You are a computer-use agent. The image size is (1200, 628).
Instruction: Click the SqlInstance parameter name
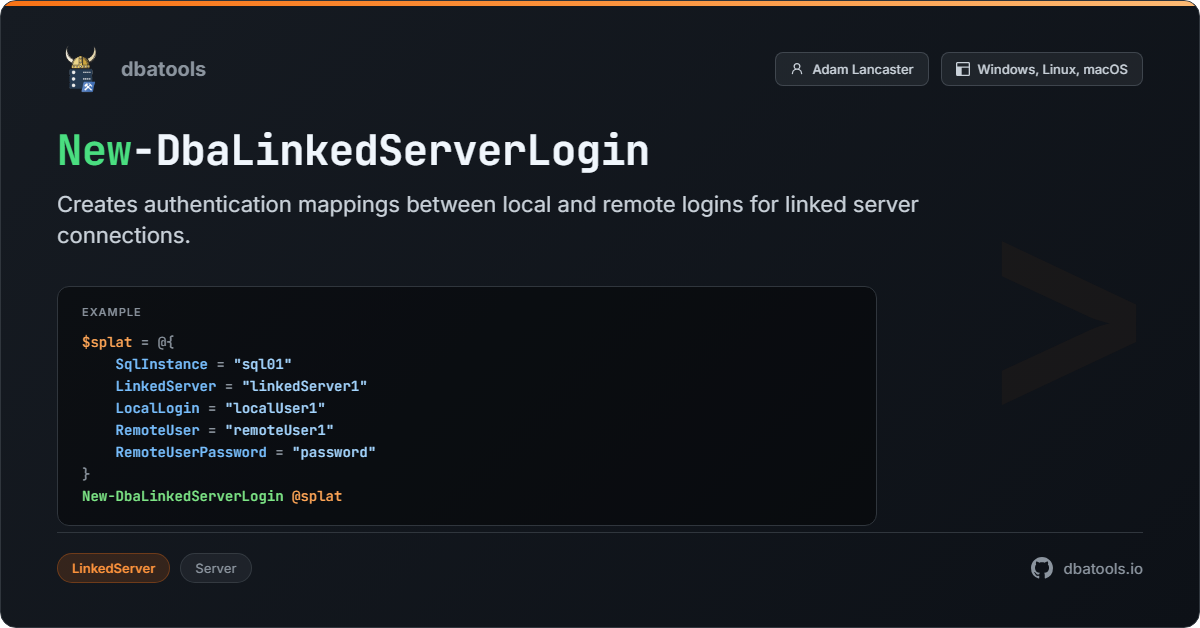click(x=162, y=364)
